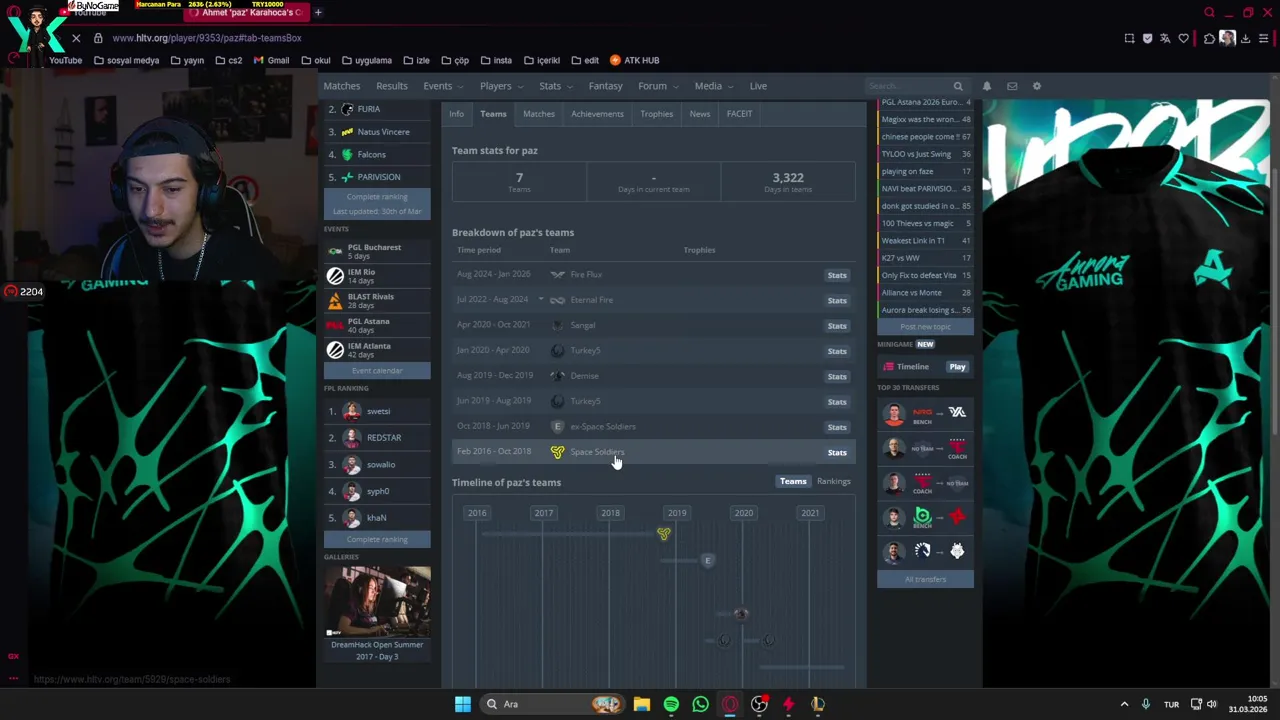Open Results in the HLTV menu
Viewport: 1280px width, 720px height.
point(391,86)
